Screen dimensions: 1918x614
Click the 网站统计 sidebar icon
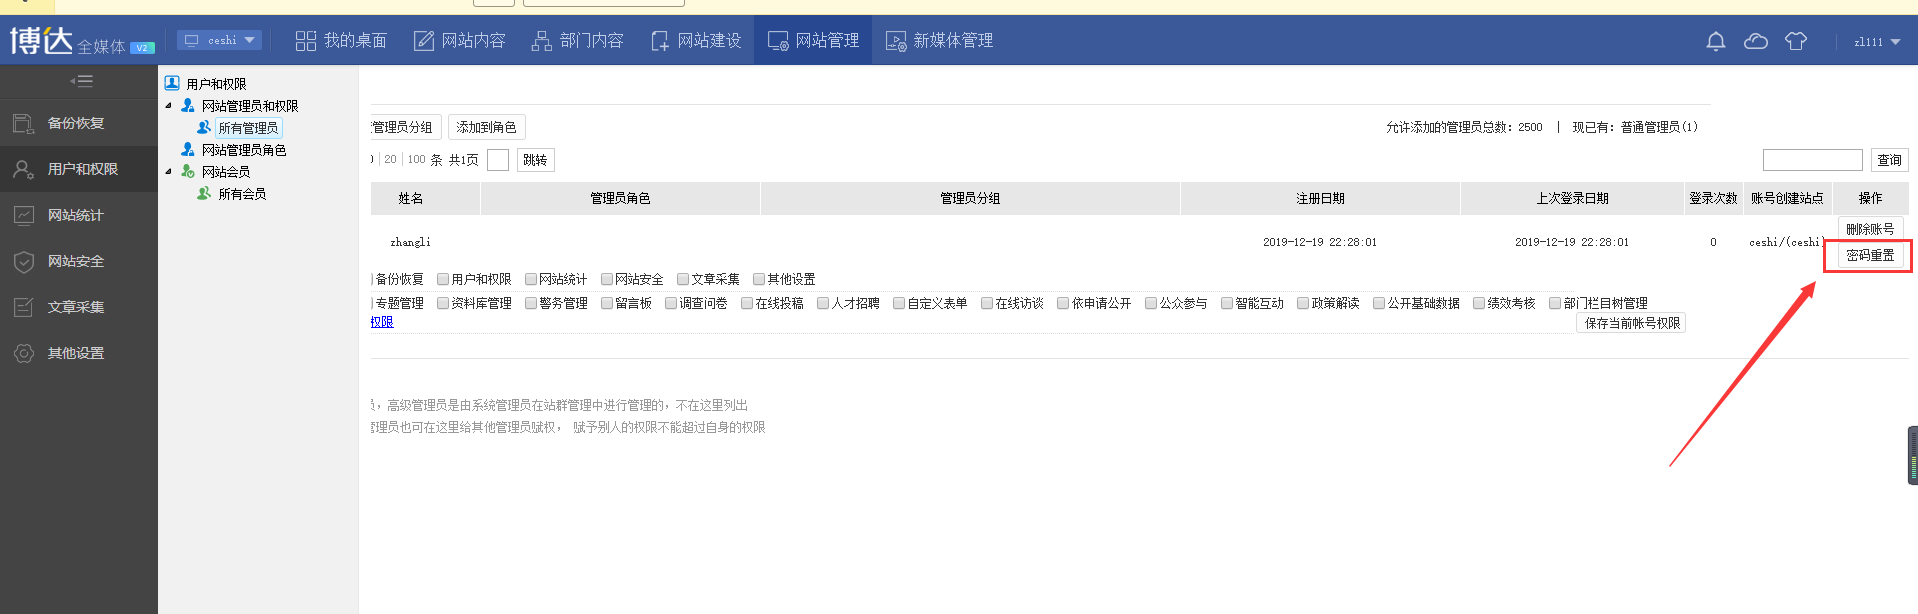[24, 215]
